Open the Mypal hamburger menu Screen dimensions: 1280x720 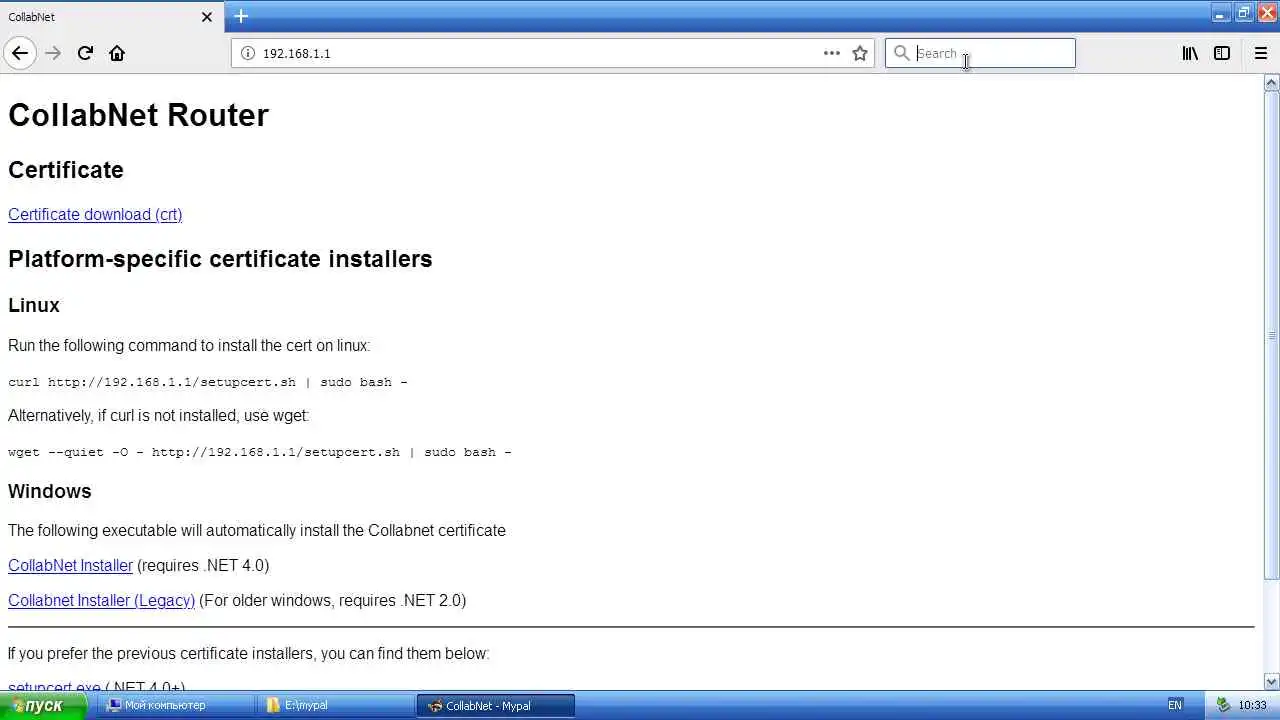pyautogui.click(x=1260, y=53)
